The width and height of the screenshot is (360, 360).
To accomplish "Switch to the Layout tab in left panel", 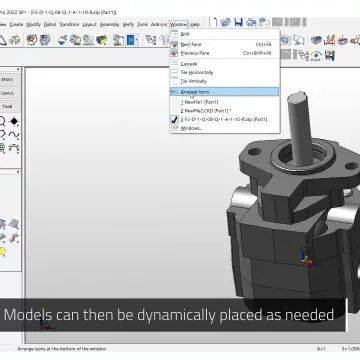I will tap(7, 93).
